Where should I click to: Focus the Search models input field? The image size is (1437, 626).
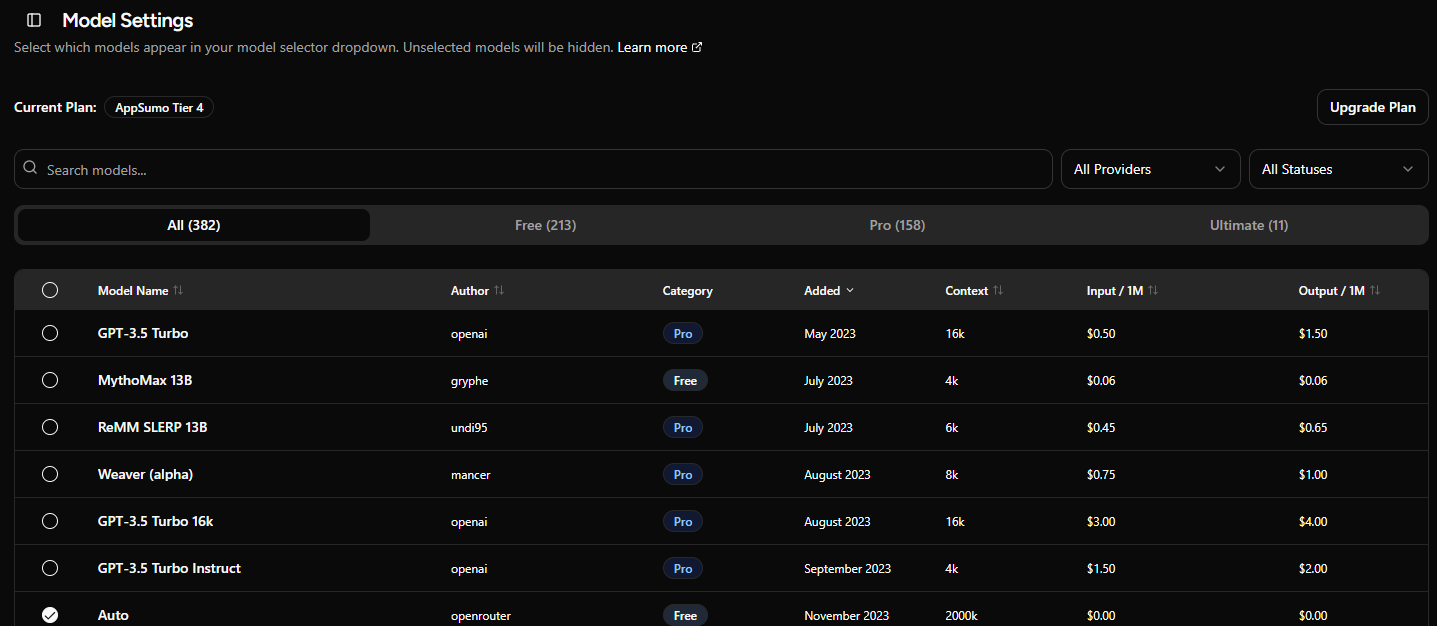[x=533, y=169]
